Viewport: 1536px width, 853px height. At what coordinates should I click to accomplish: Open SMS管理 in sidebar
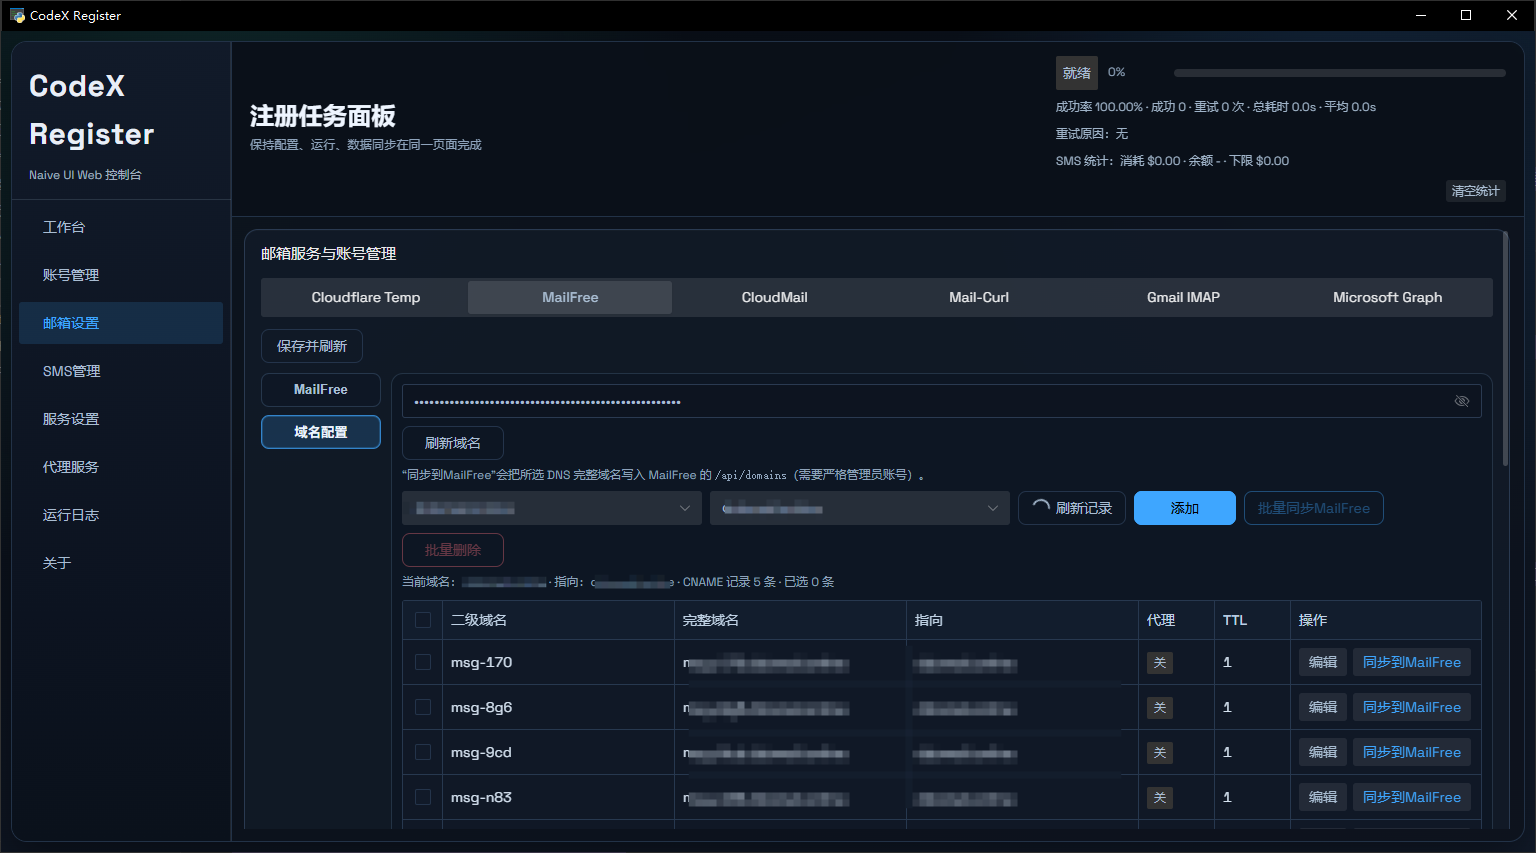point(121,371)
